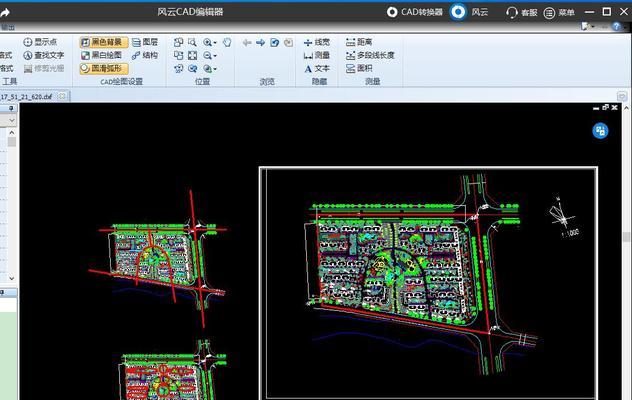Expand the zoom out dropdown arrow
The width and height of the screenshot is (632, 400).
[x=215, y=56]
